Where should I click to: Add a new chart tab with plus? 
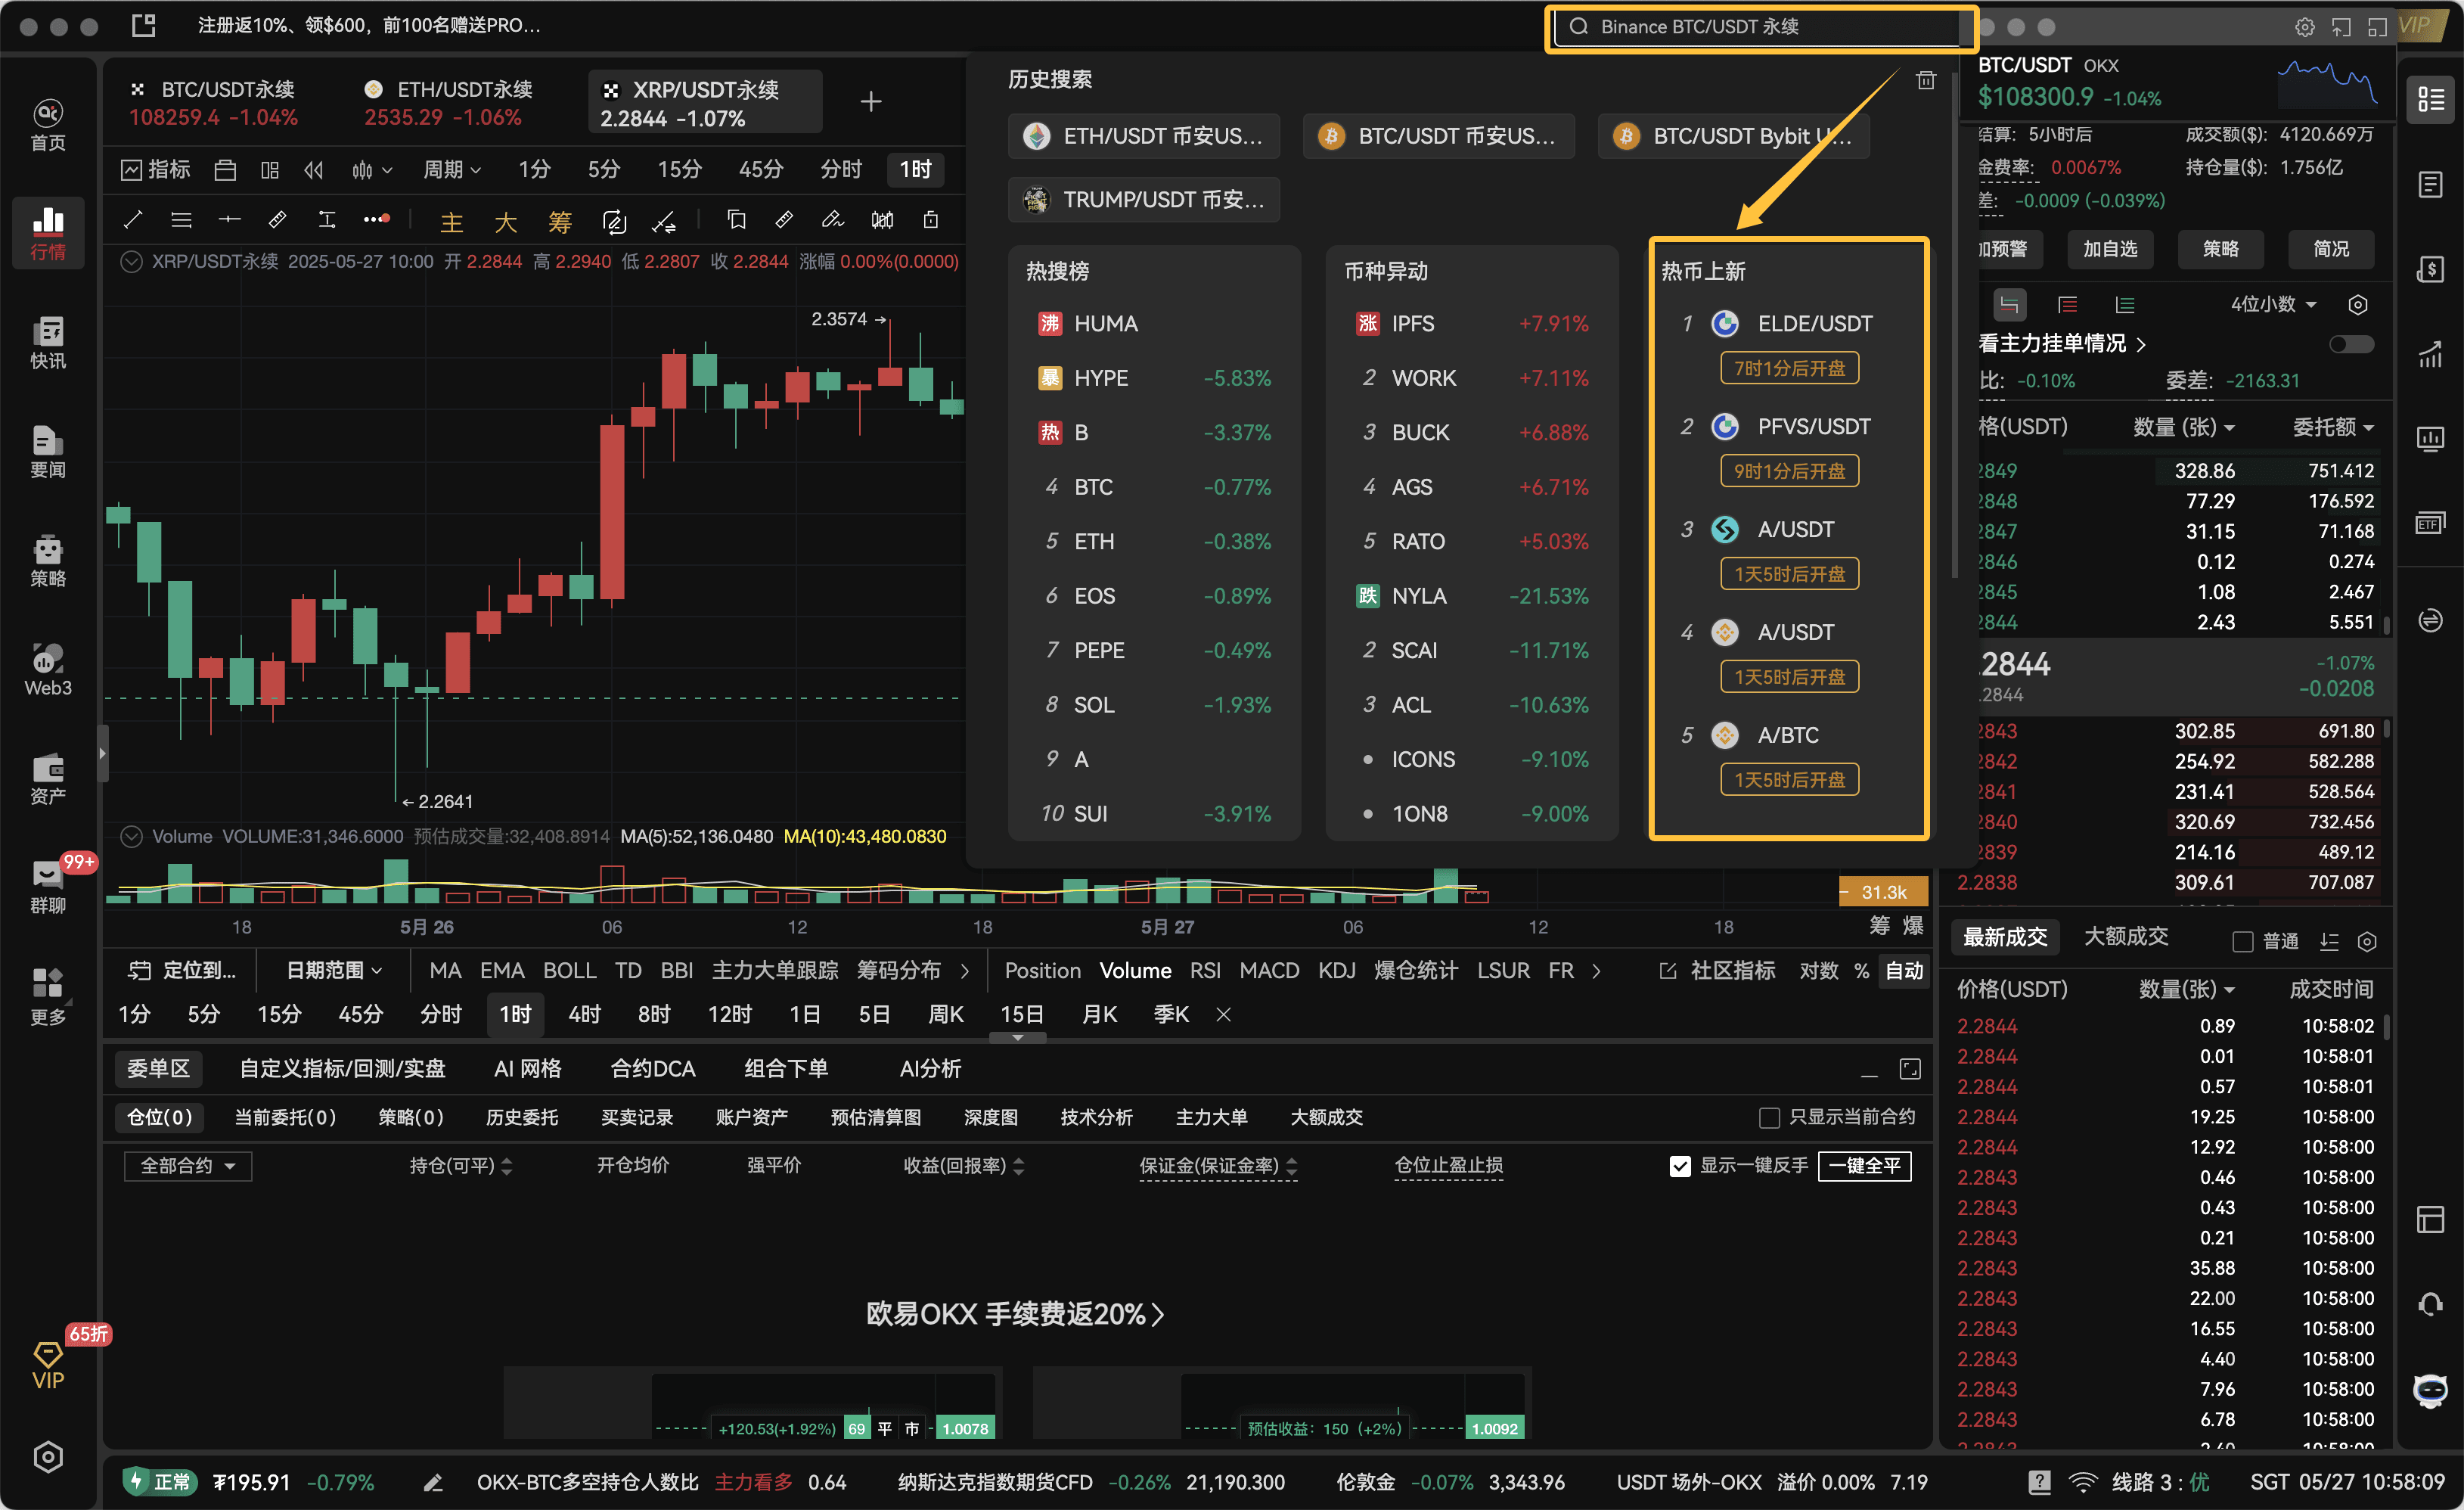(871, 102)
